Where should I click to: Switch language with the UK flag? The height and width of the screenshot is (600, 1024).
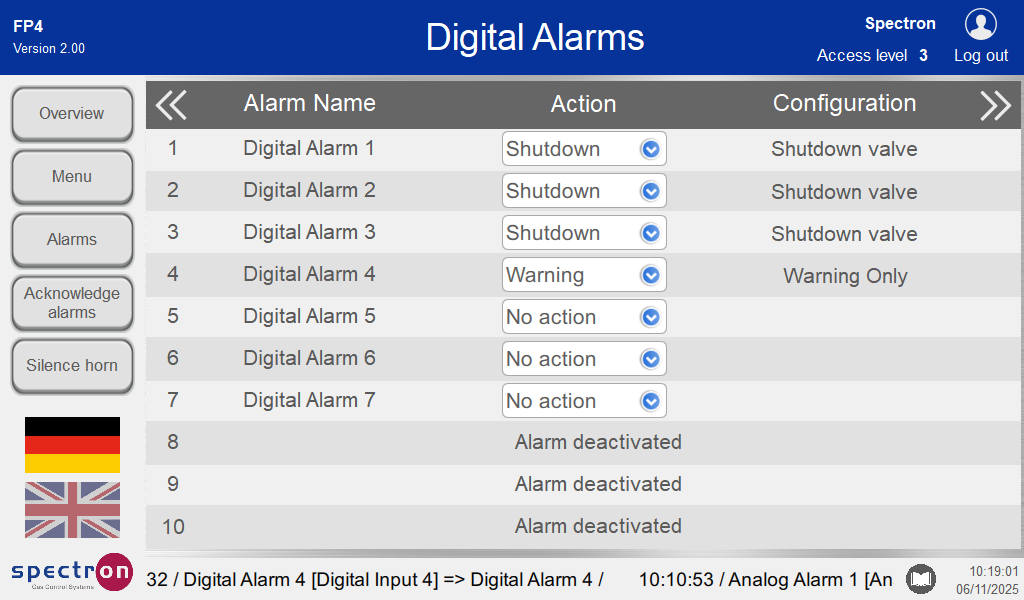72,510
